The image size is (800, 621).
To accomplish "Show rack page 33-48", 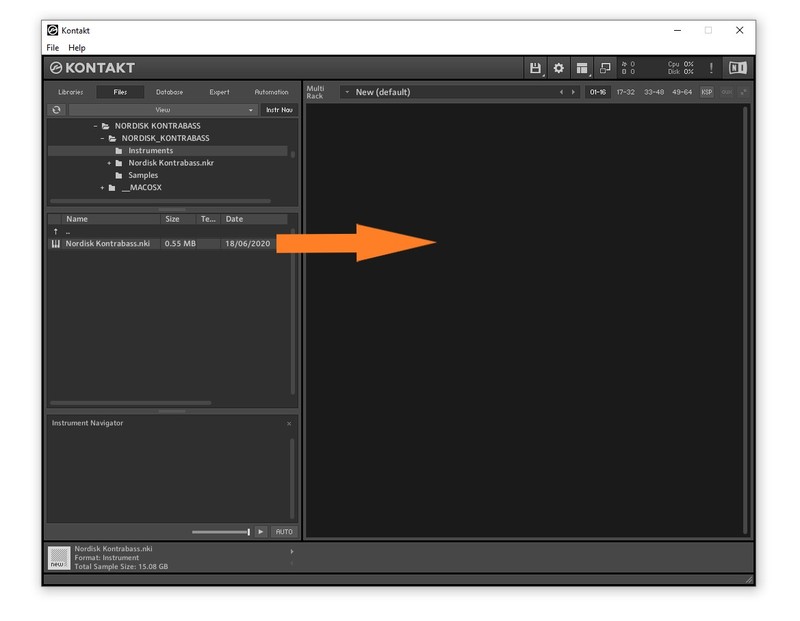I will click(654, 92).
